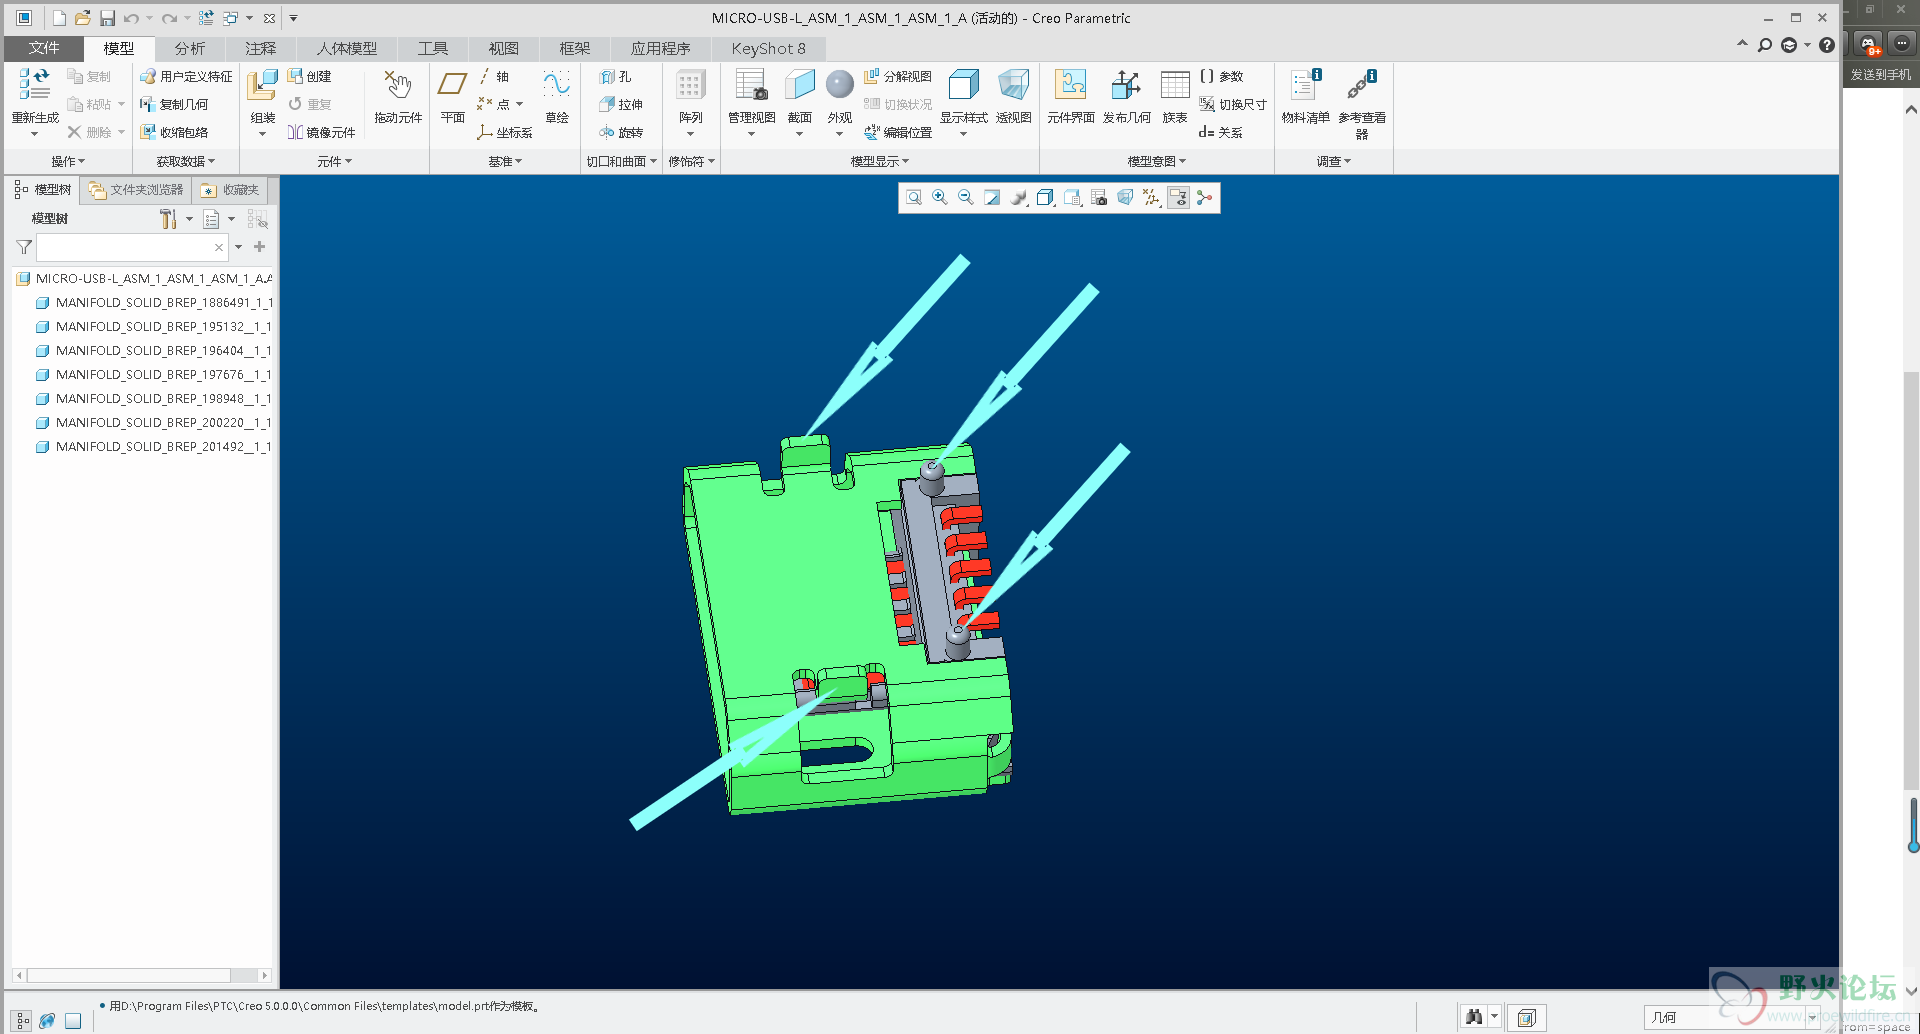Screen dimensions: 1920x1034
Task: Click the 截面 (Section) tool icon
Action: [800, 85]
